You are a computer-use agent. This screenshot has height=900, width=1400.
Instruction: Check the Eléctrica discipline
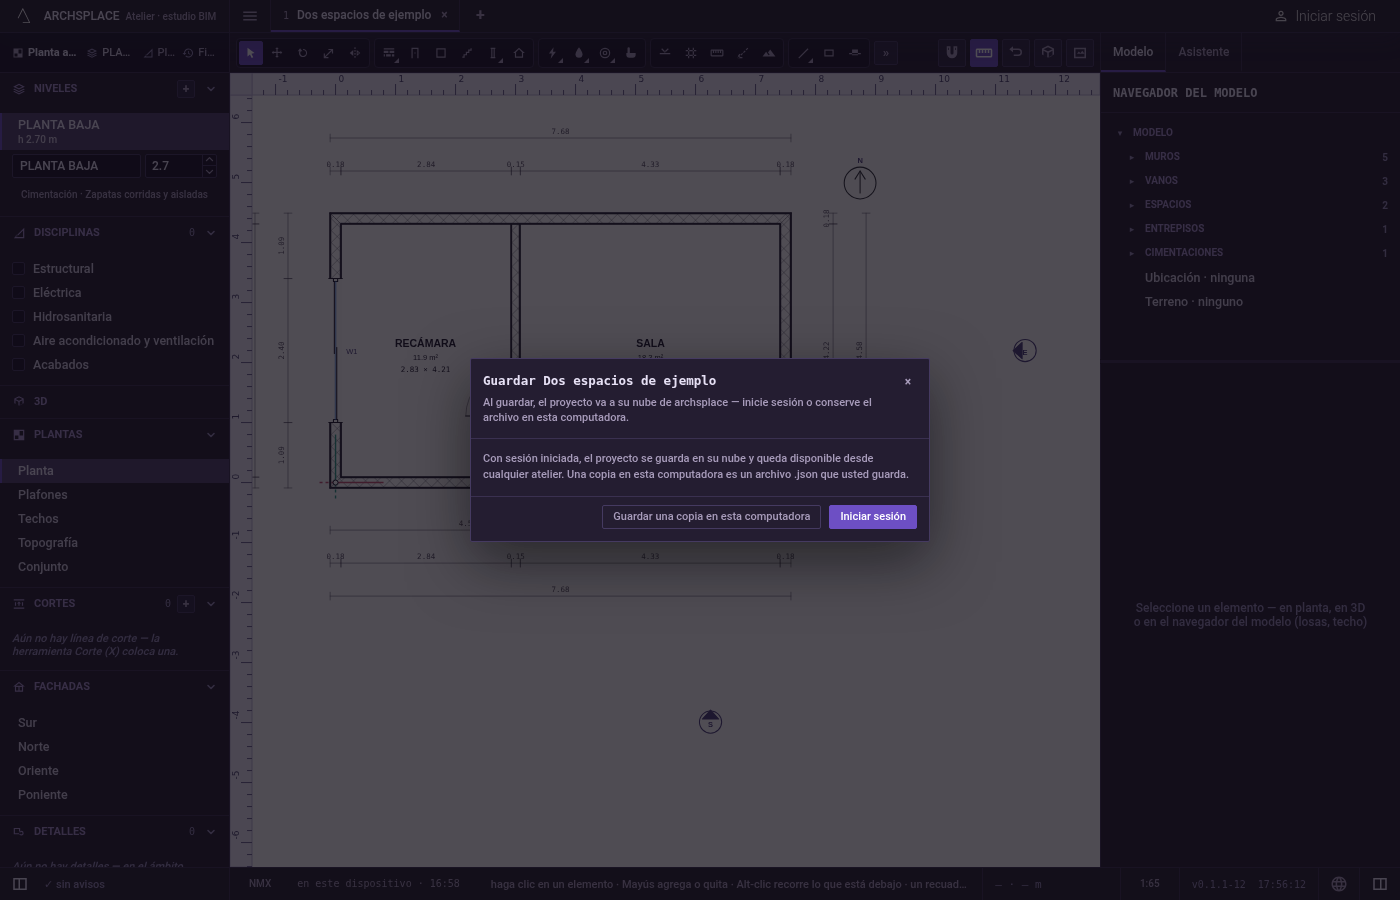tap(19, 293)
